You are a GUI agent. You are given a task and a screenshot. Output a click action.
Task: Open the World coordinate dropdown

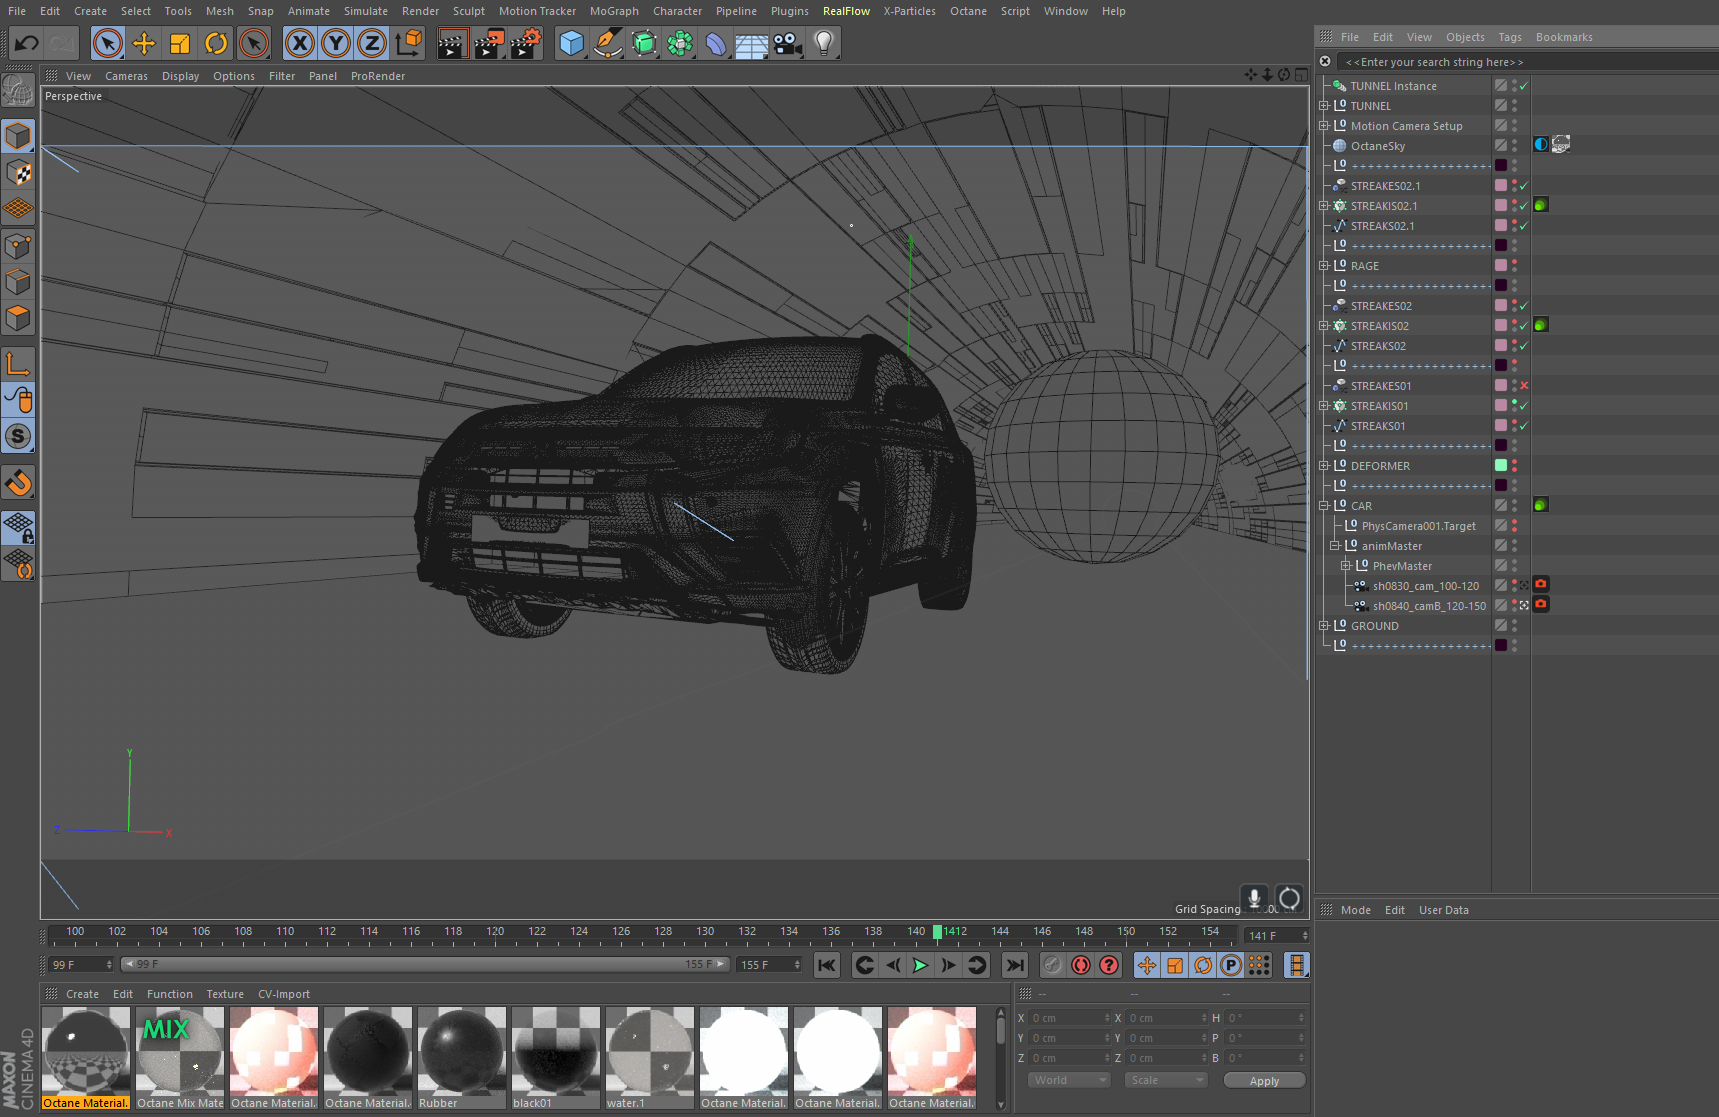pyautogui.click(x=1069, y=1080)
